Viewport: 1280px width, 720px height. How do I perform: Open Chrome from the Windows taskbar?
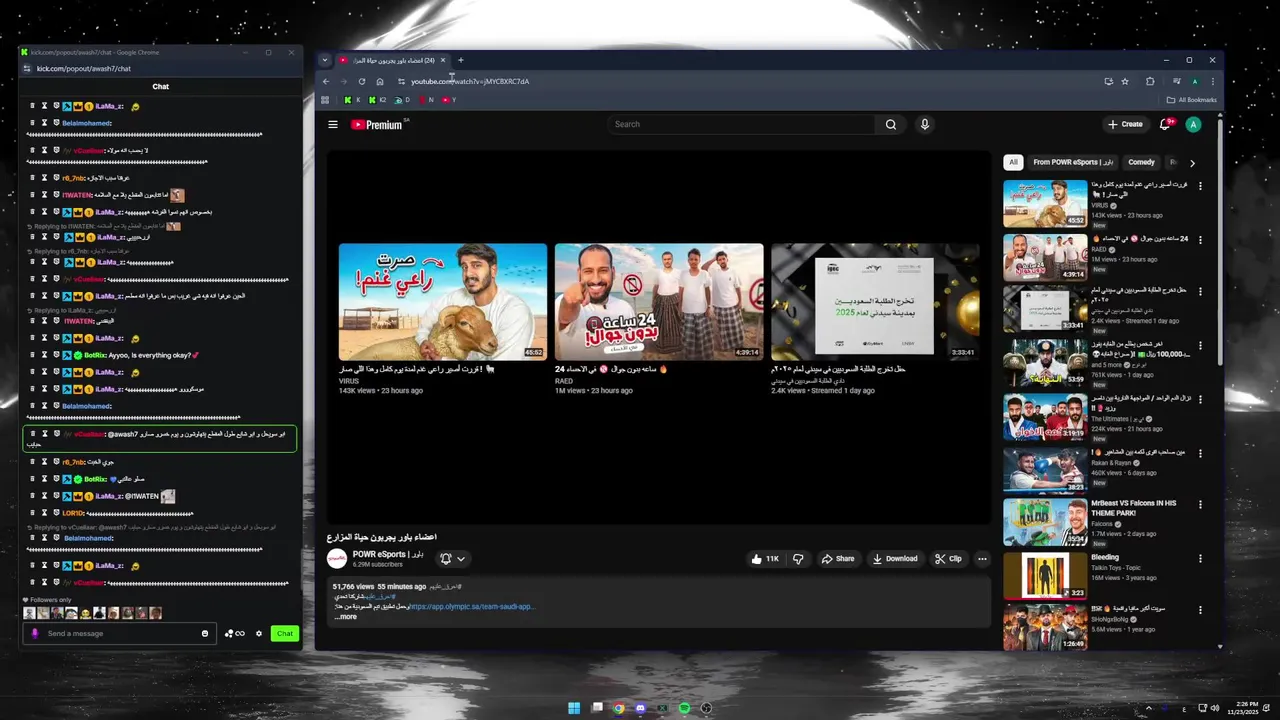pos(618,708)
